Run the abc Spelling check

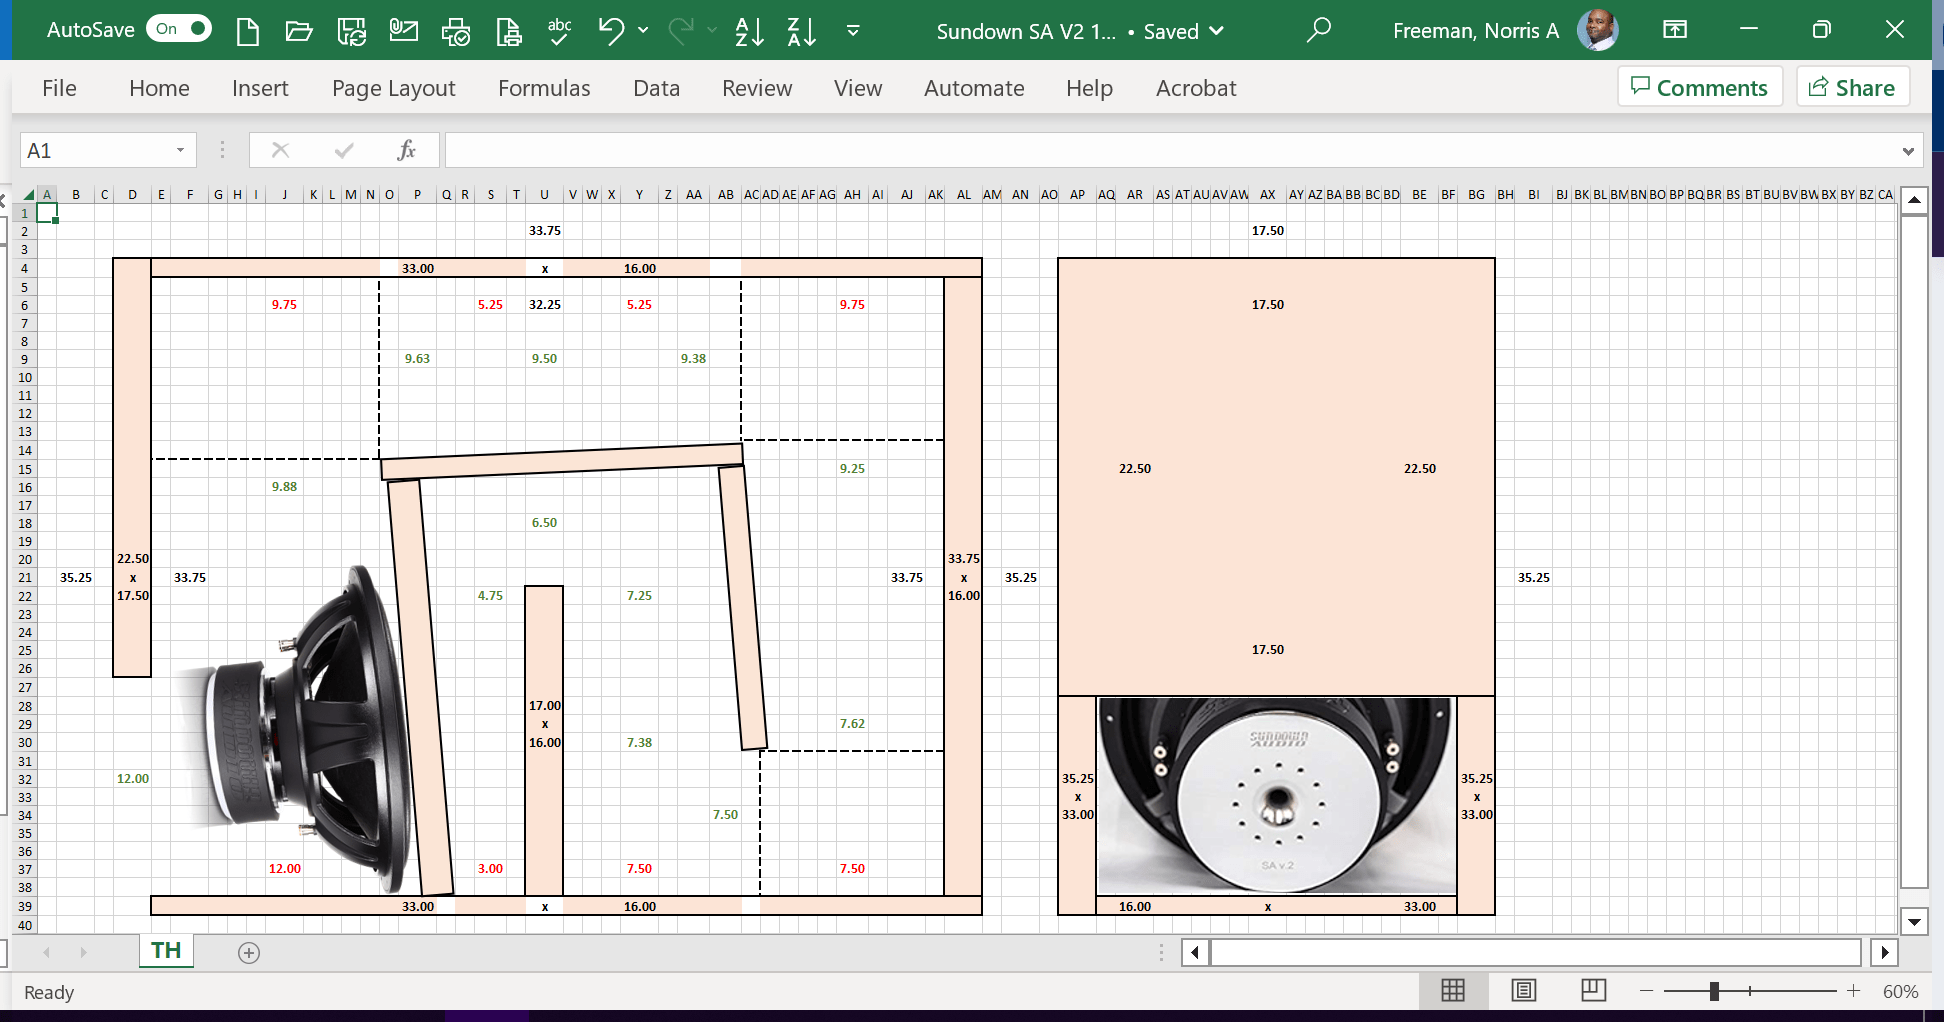click(x=560, y=31)
